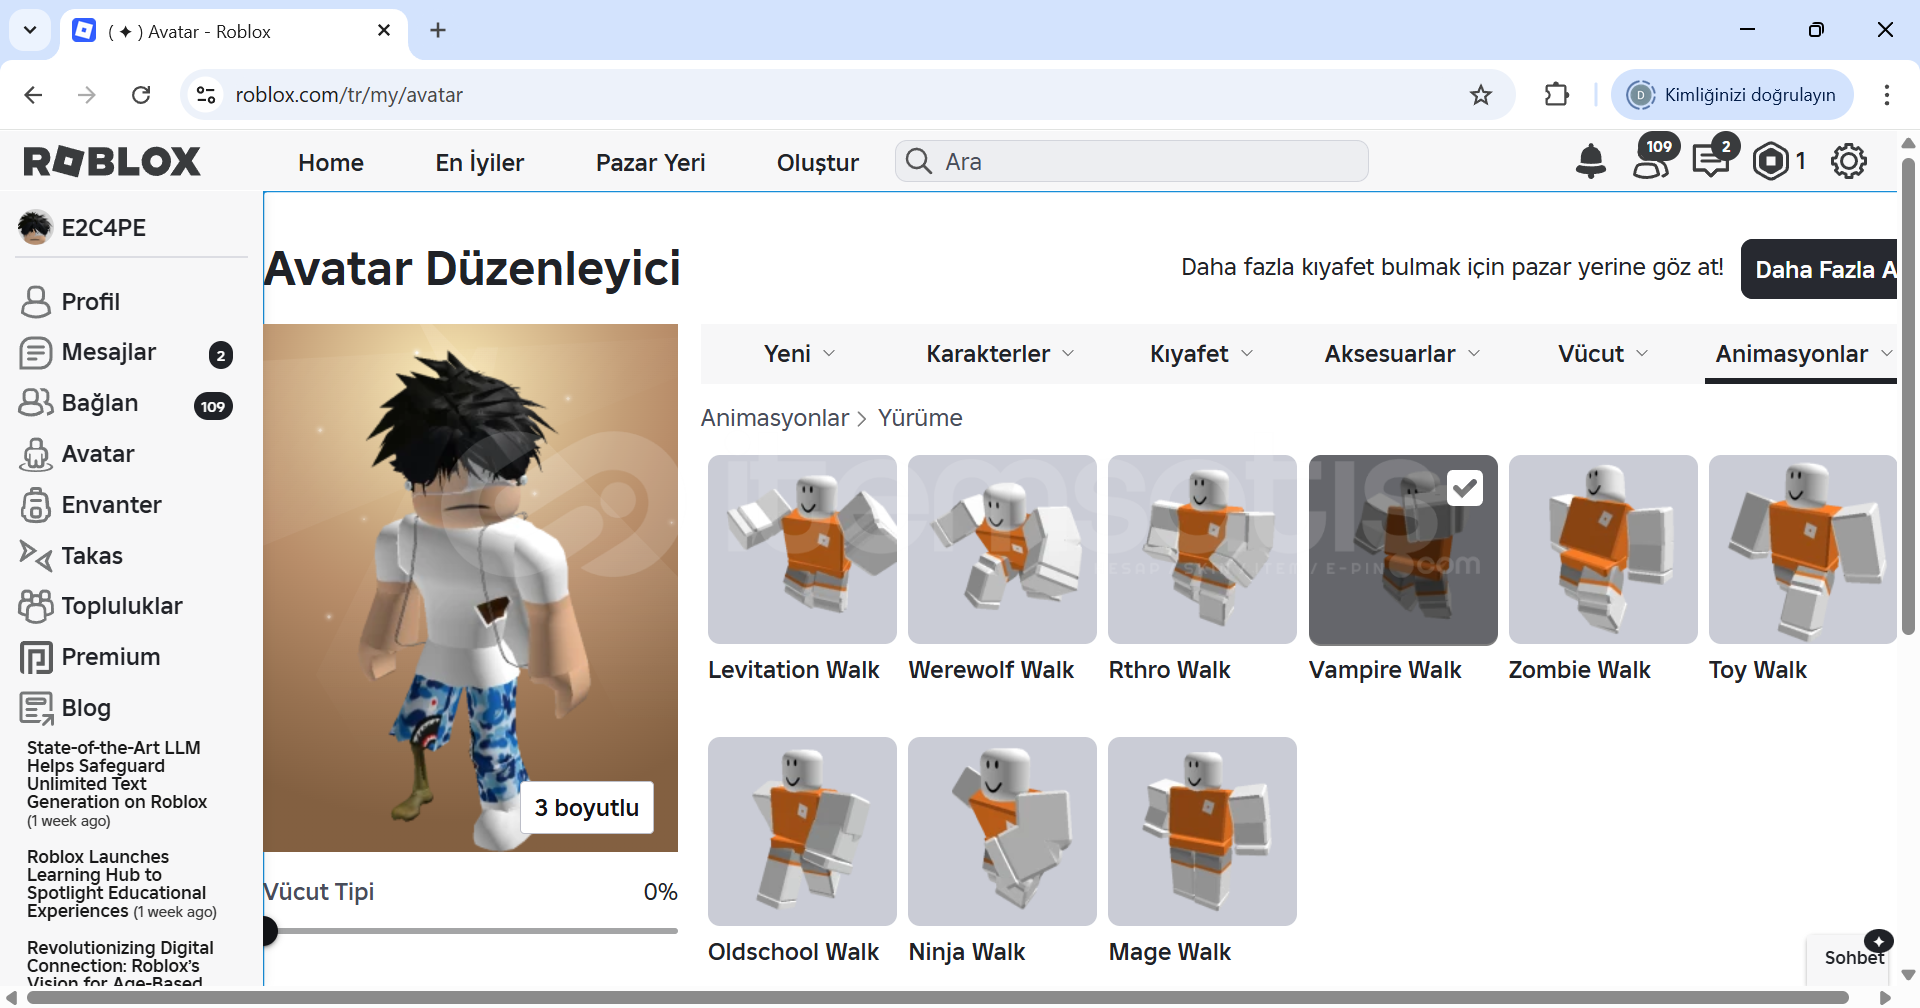Close the Avatar - Roblox tab
The height and width of the screenshot is (1008, 1920).
(384, 31)
